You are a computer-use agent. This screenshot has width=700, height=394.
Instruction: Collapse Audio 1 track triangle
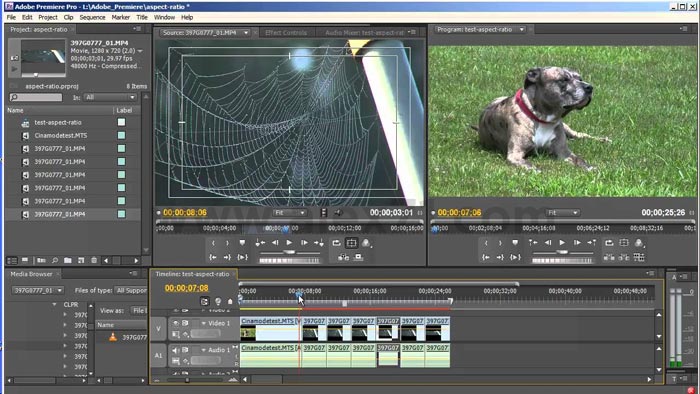pyautogui.click(x=204, y=350)
